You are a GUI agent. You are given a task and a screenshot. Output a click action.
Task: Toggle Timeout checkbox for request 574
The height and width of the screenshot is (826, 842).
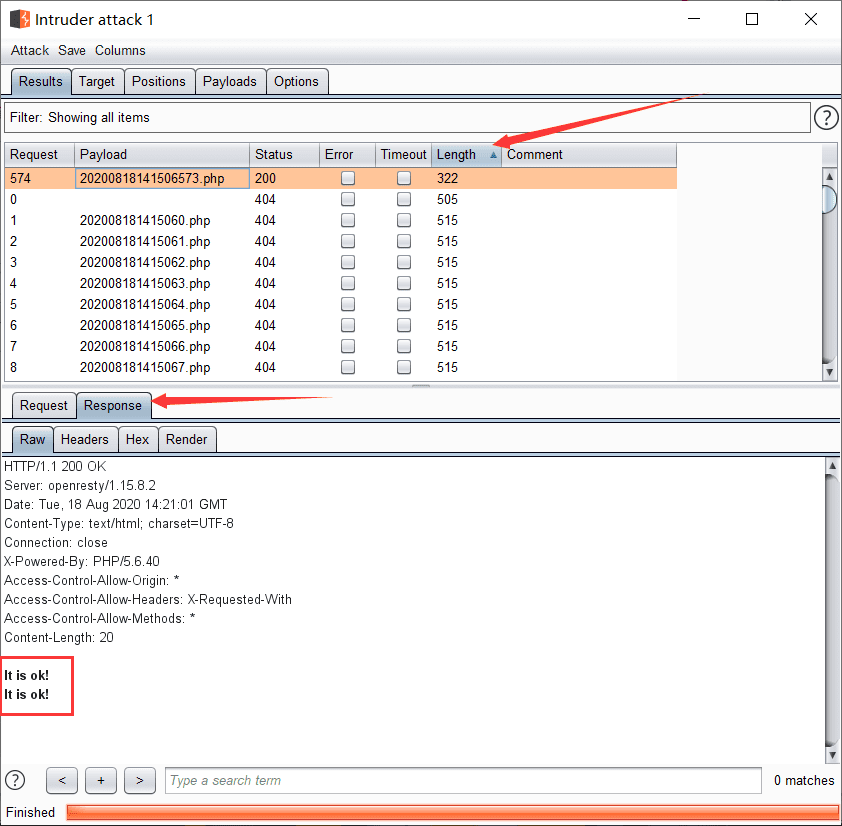[x=404, y=178]
